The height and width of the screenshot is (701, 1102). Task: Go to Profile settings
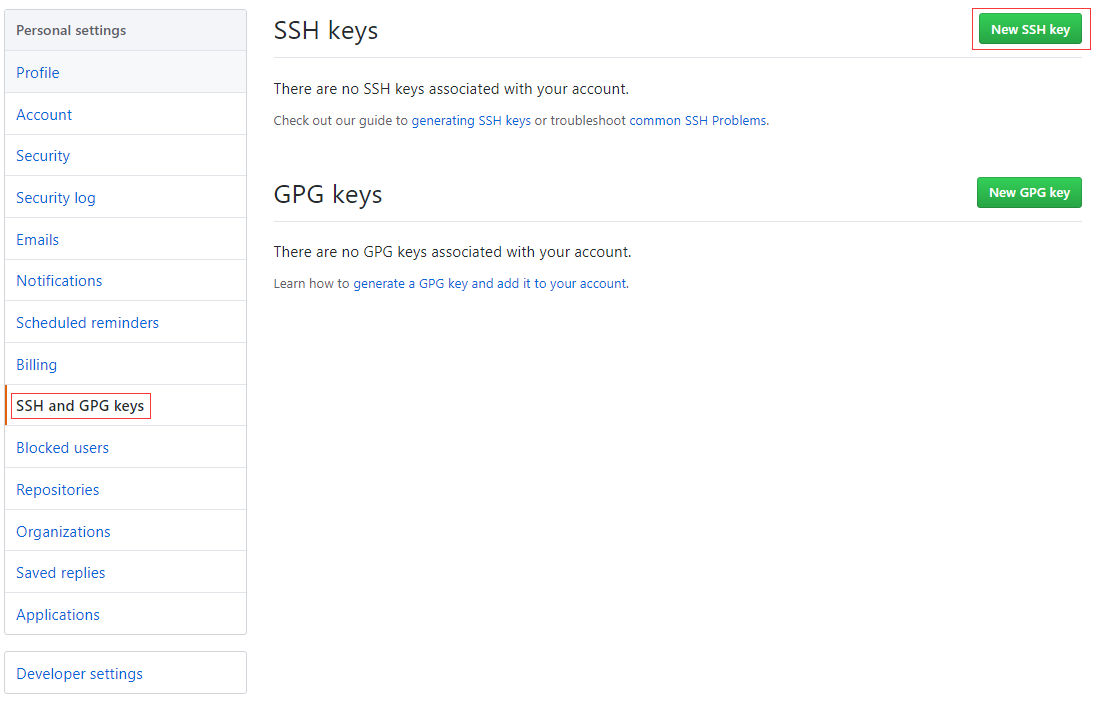(125, 72)
